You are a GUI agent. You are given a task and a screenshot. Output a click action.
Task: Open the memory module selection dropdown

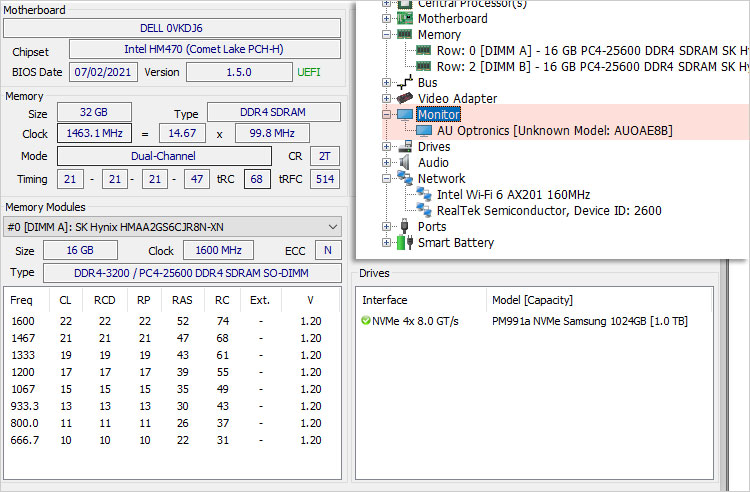[x=333, y=227]
